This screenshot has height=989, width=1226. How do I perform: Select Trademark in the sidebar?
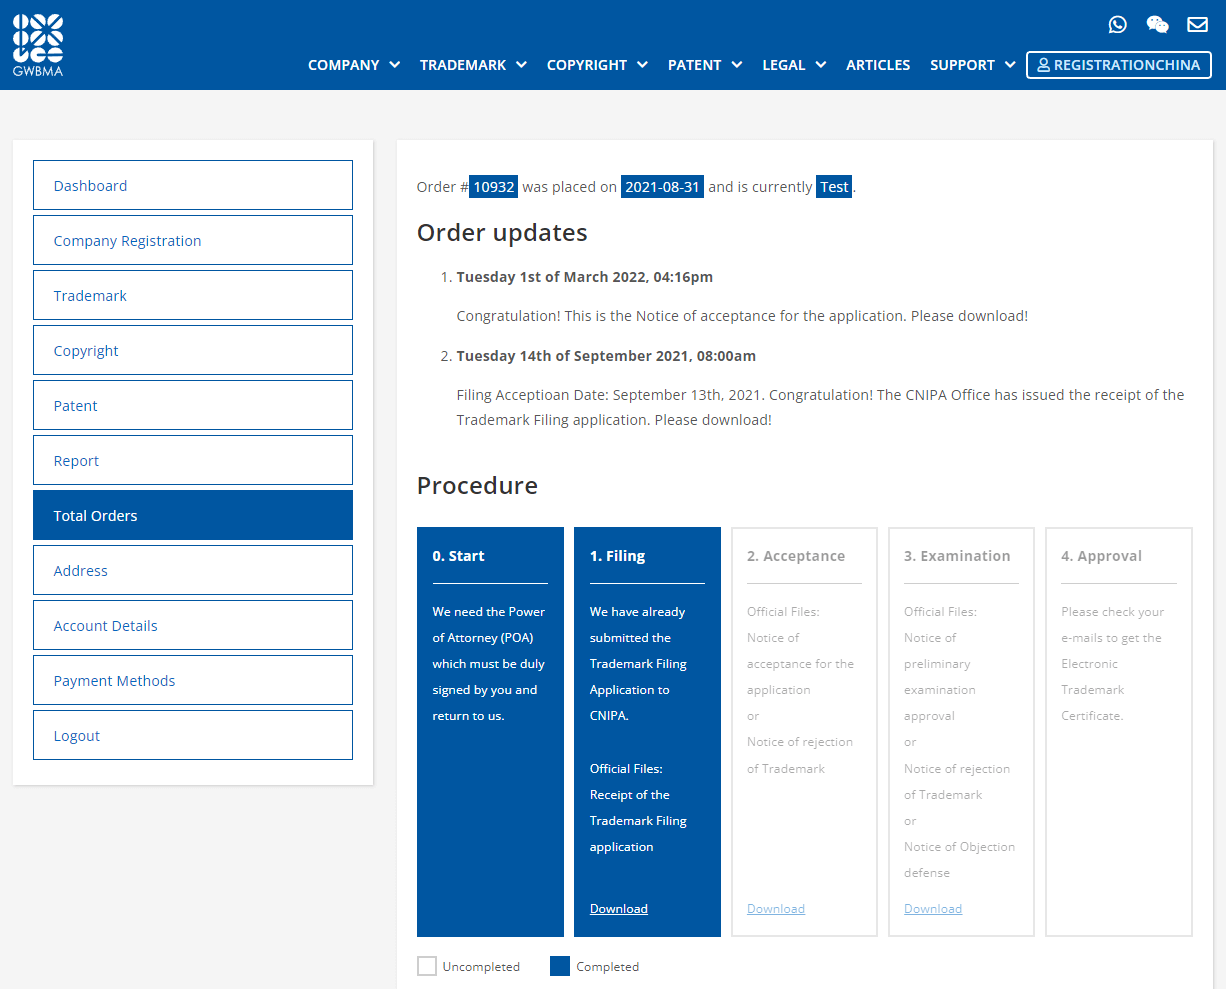[193, 295]
